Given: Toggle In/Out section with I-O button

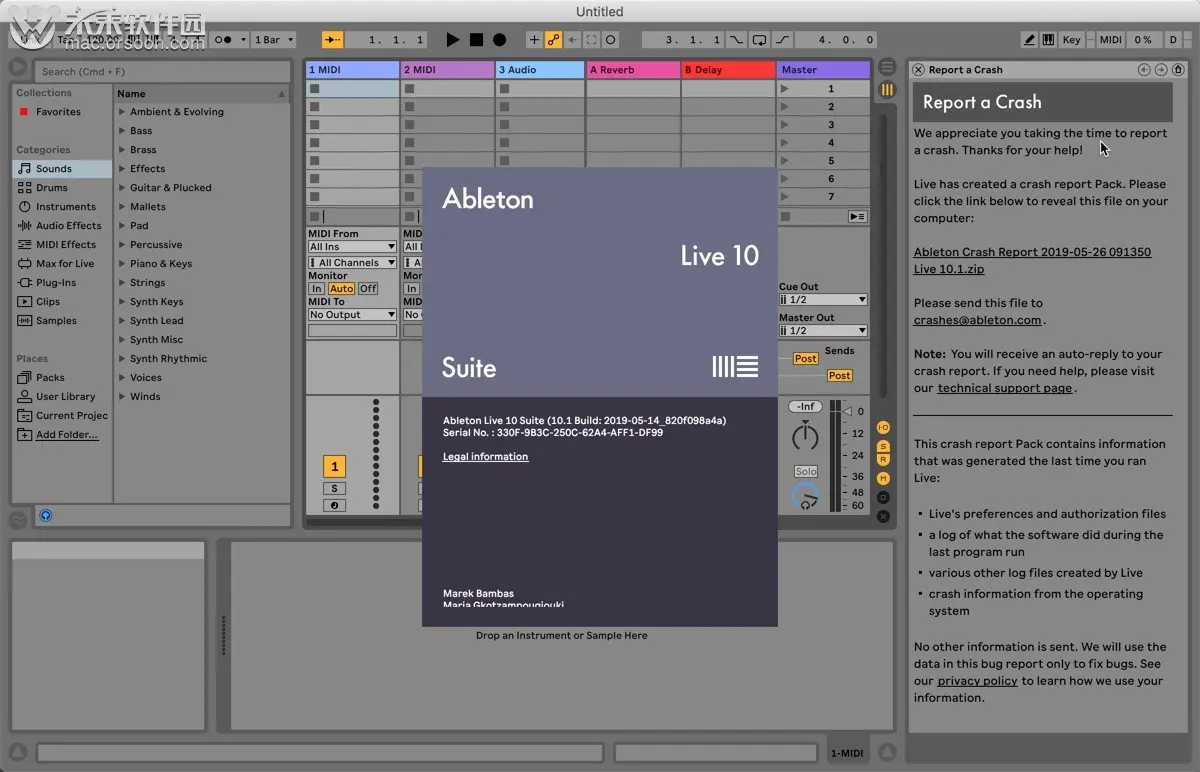Looking at the screenshot, I should click(x=883, y=427).
